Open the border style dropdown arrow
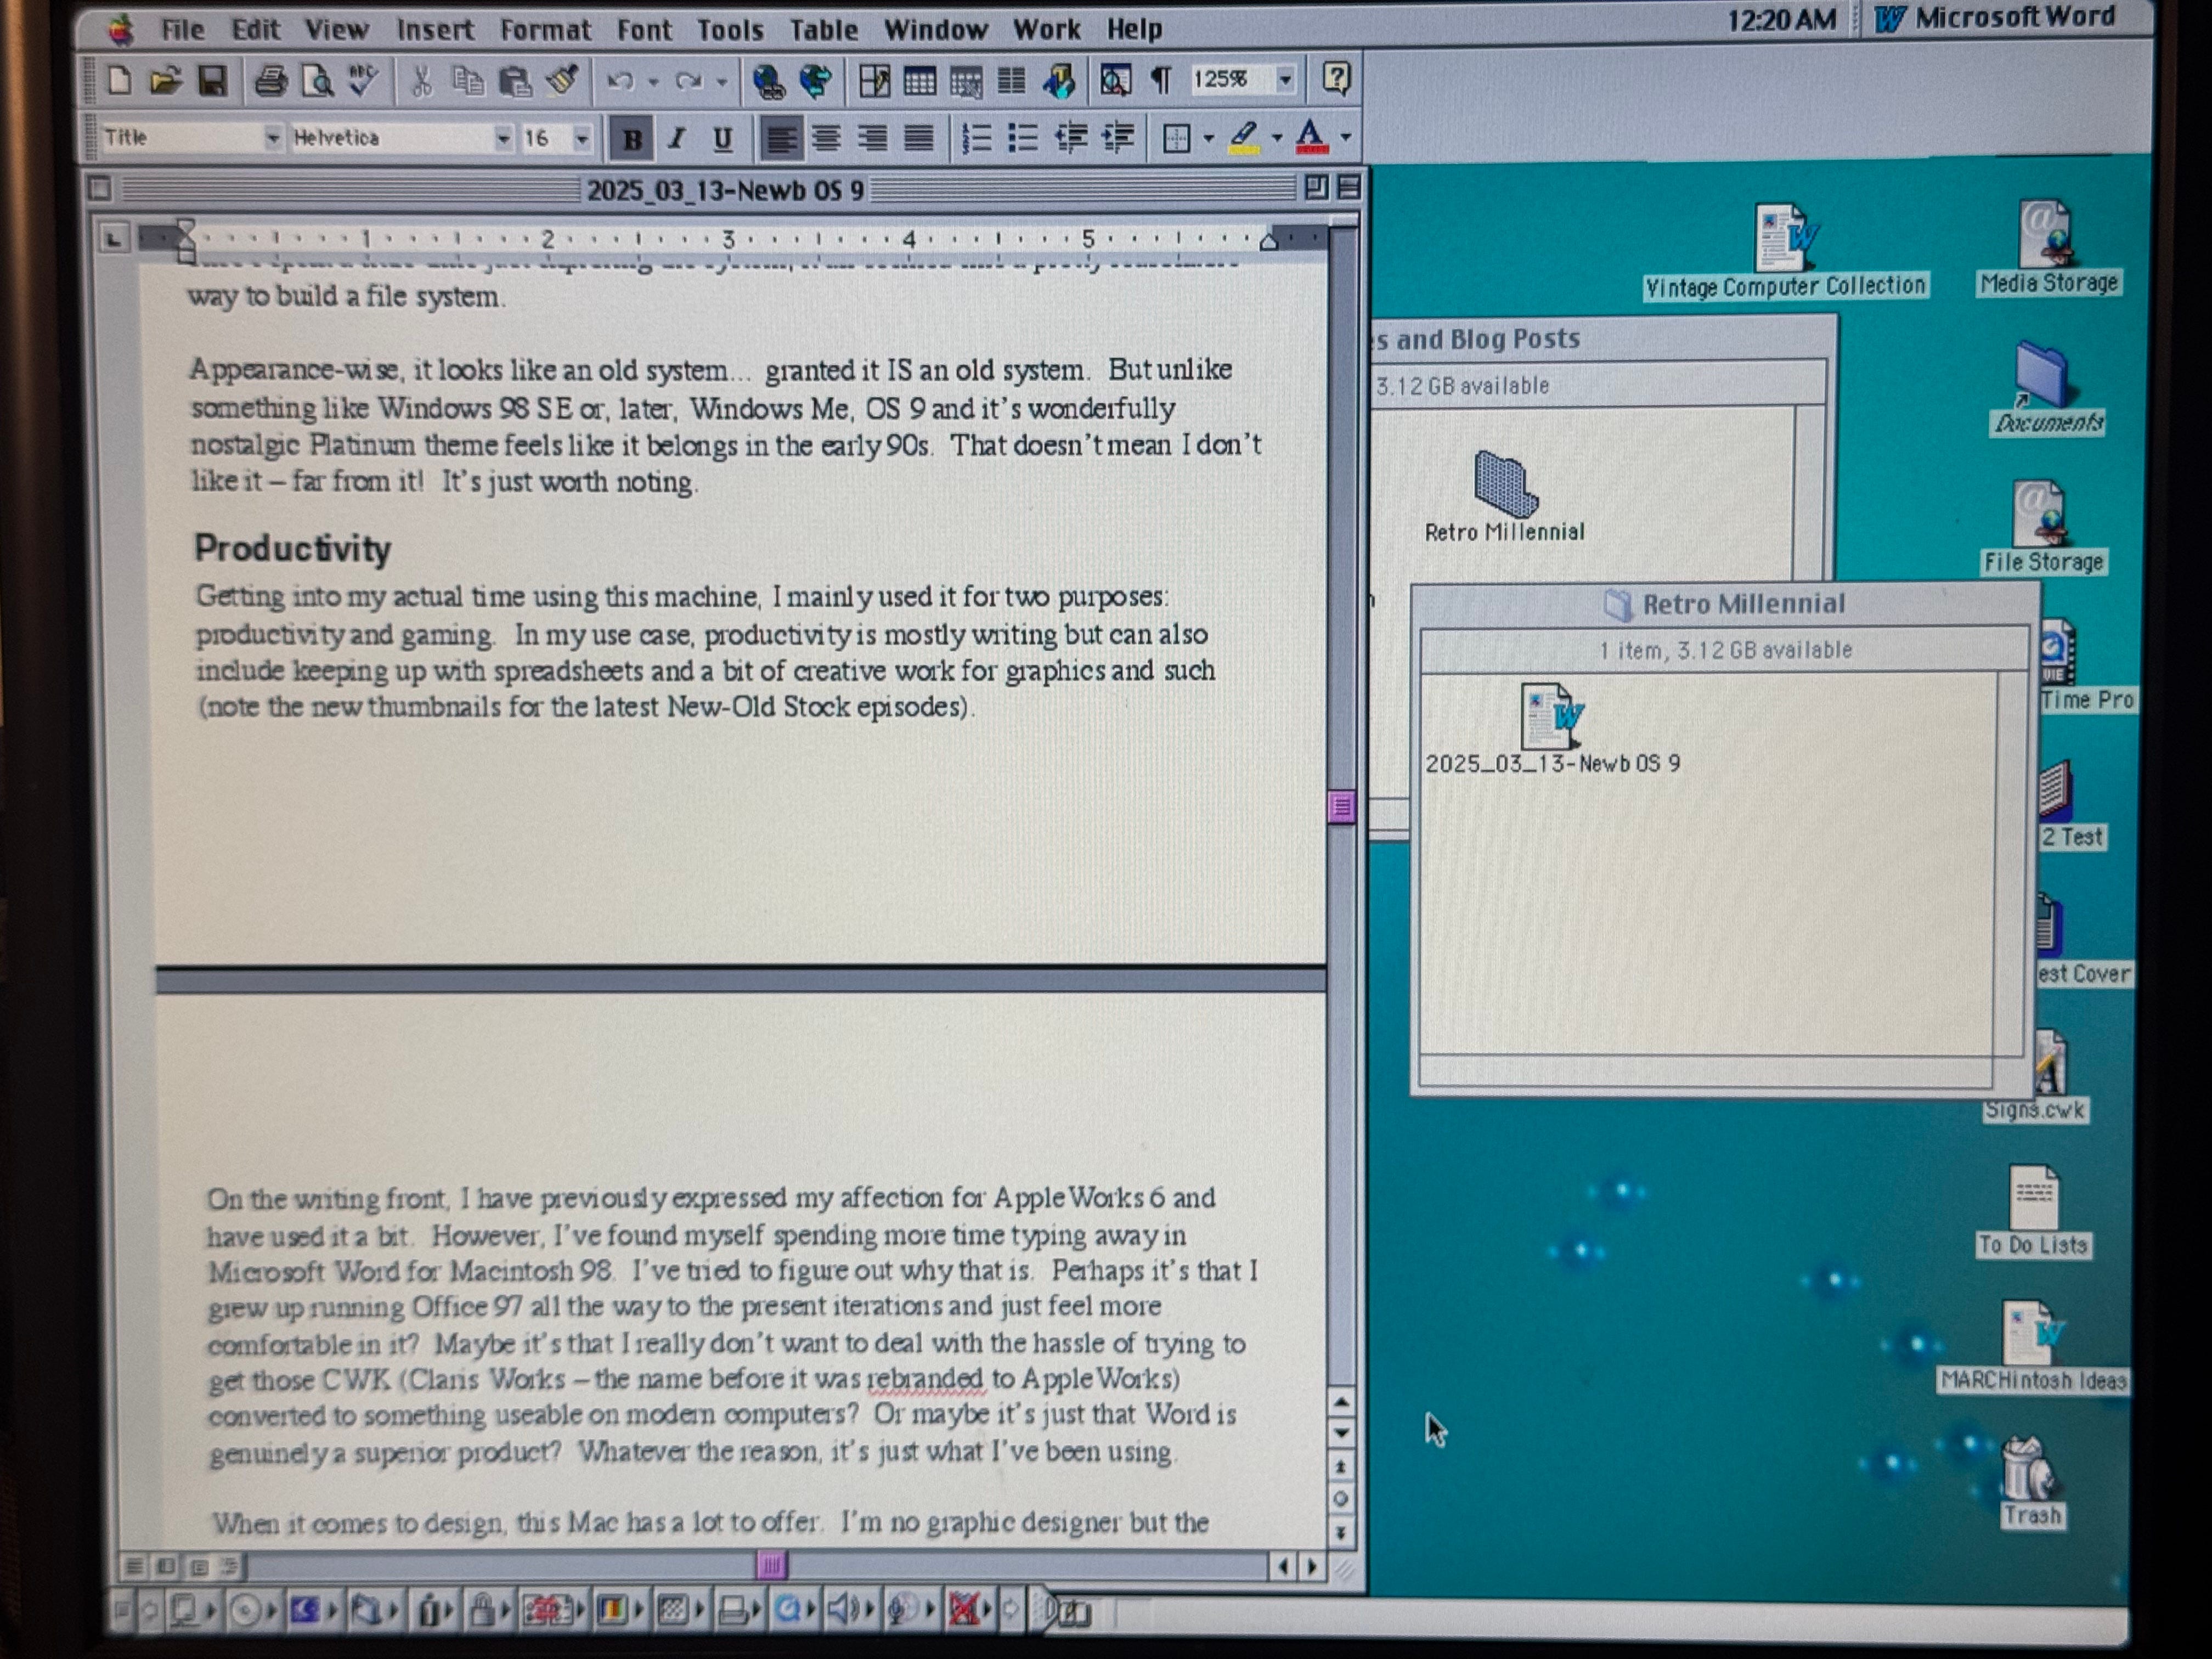The height and width of the screenshot is (1659, 2212). 1208,137
